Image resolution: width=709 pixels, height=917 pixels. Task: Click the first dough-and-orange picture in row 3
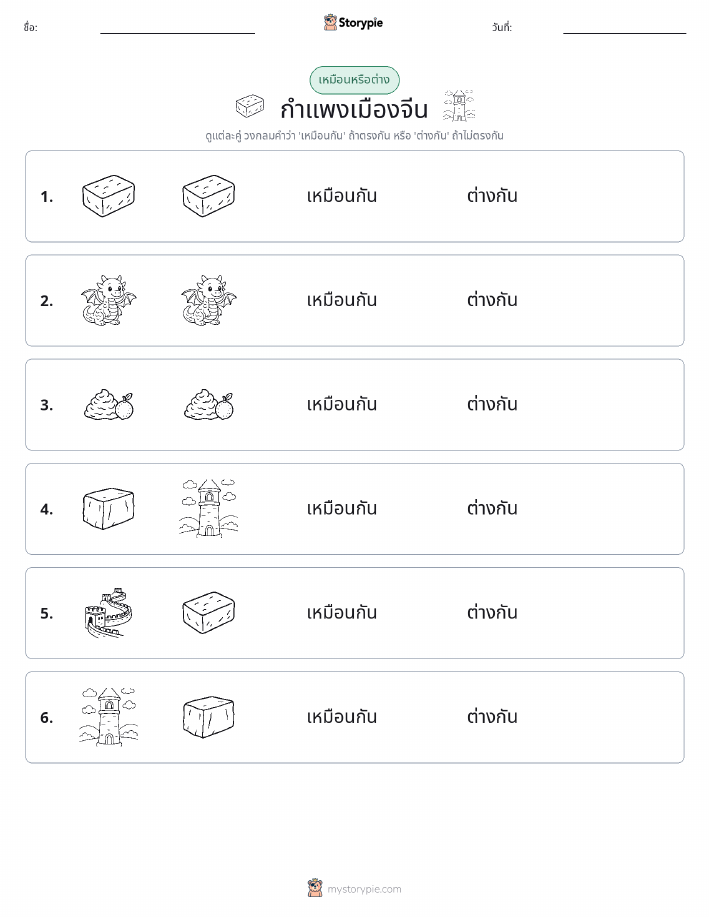click(x=109, y=404)
